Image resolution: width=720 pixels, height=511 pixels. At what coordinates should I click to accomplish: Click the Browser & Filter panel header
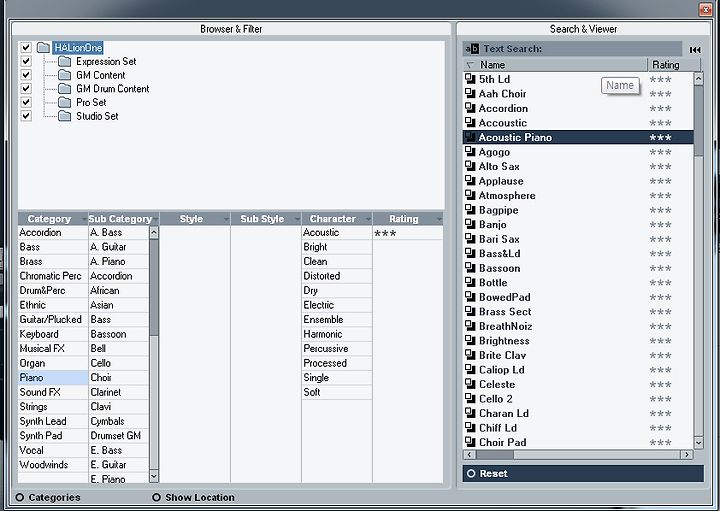[x=231, y=29]
